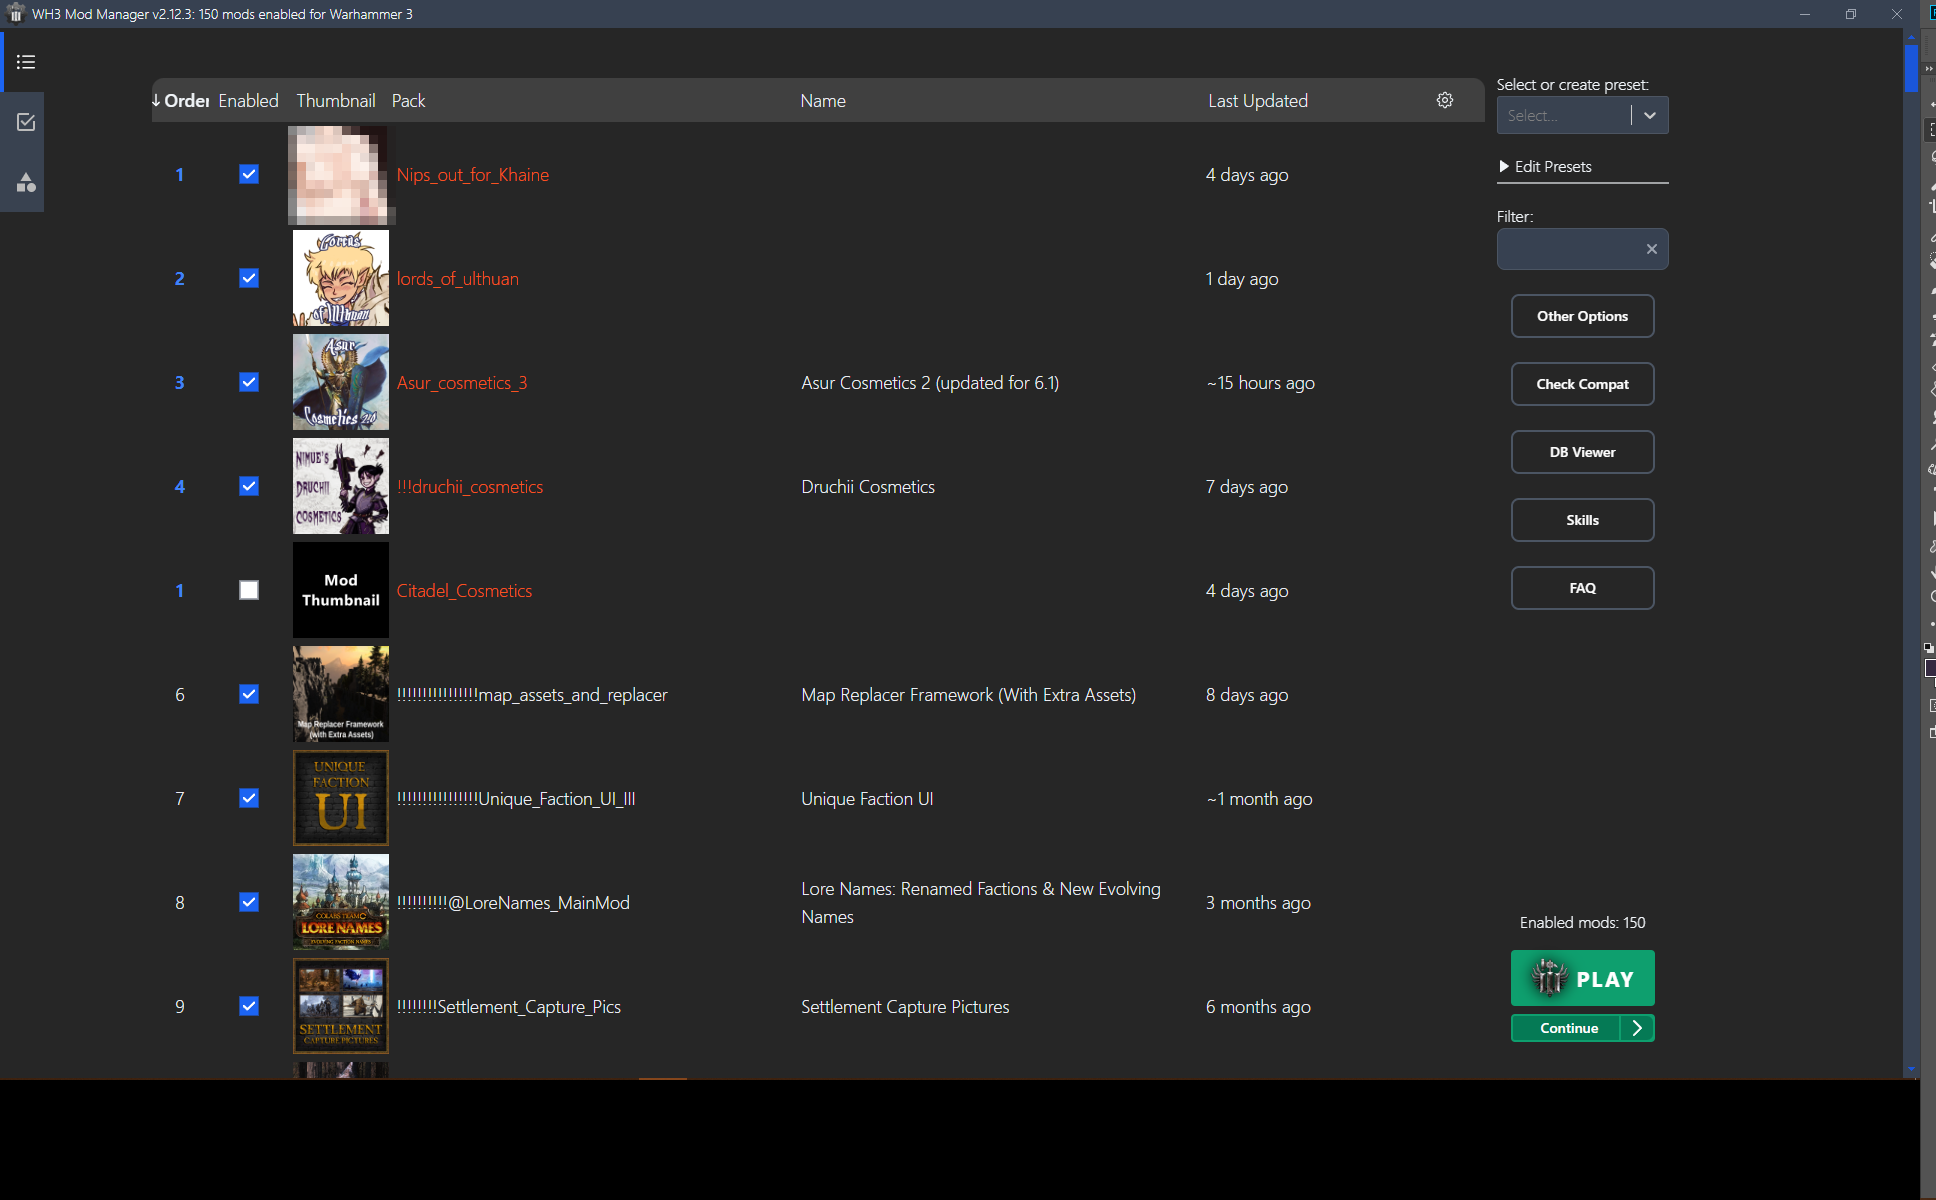The width and height of the screenshot is (1936, 1200).
Task: Click the 'Unique Faction UI' name text
Action: click(867, 799)
